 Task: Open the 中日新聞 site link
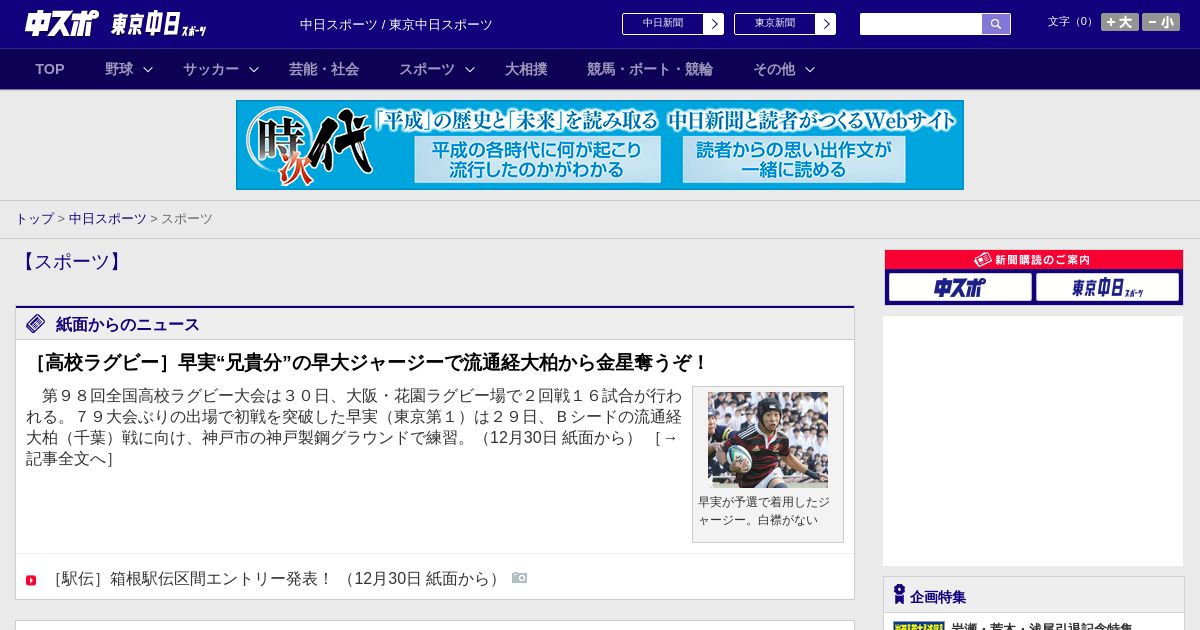[663, 24]
